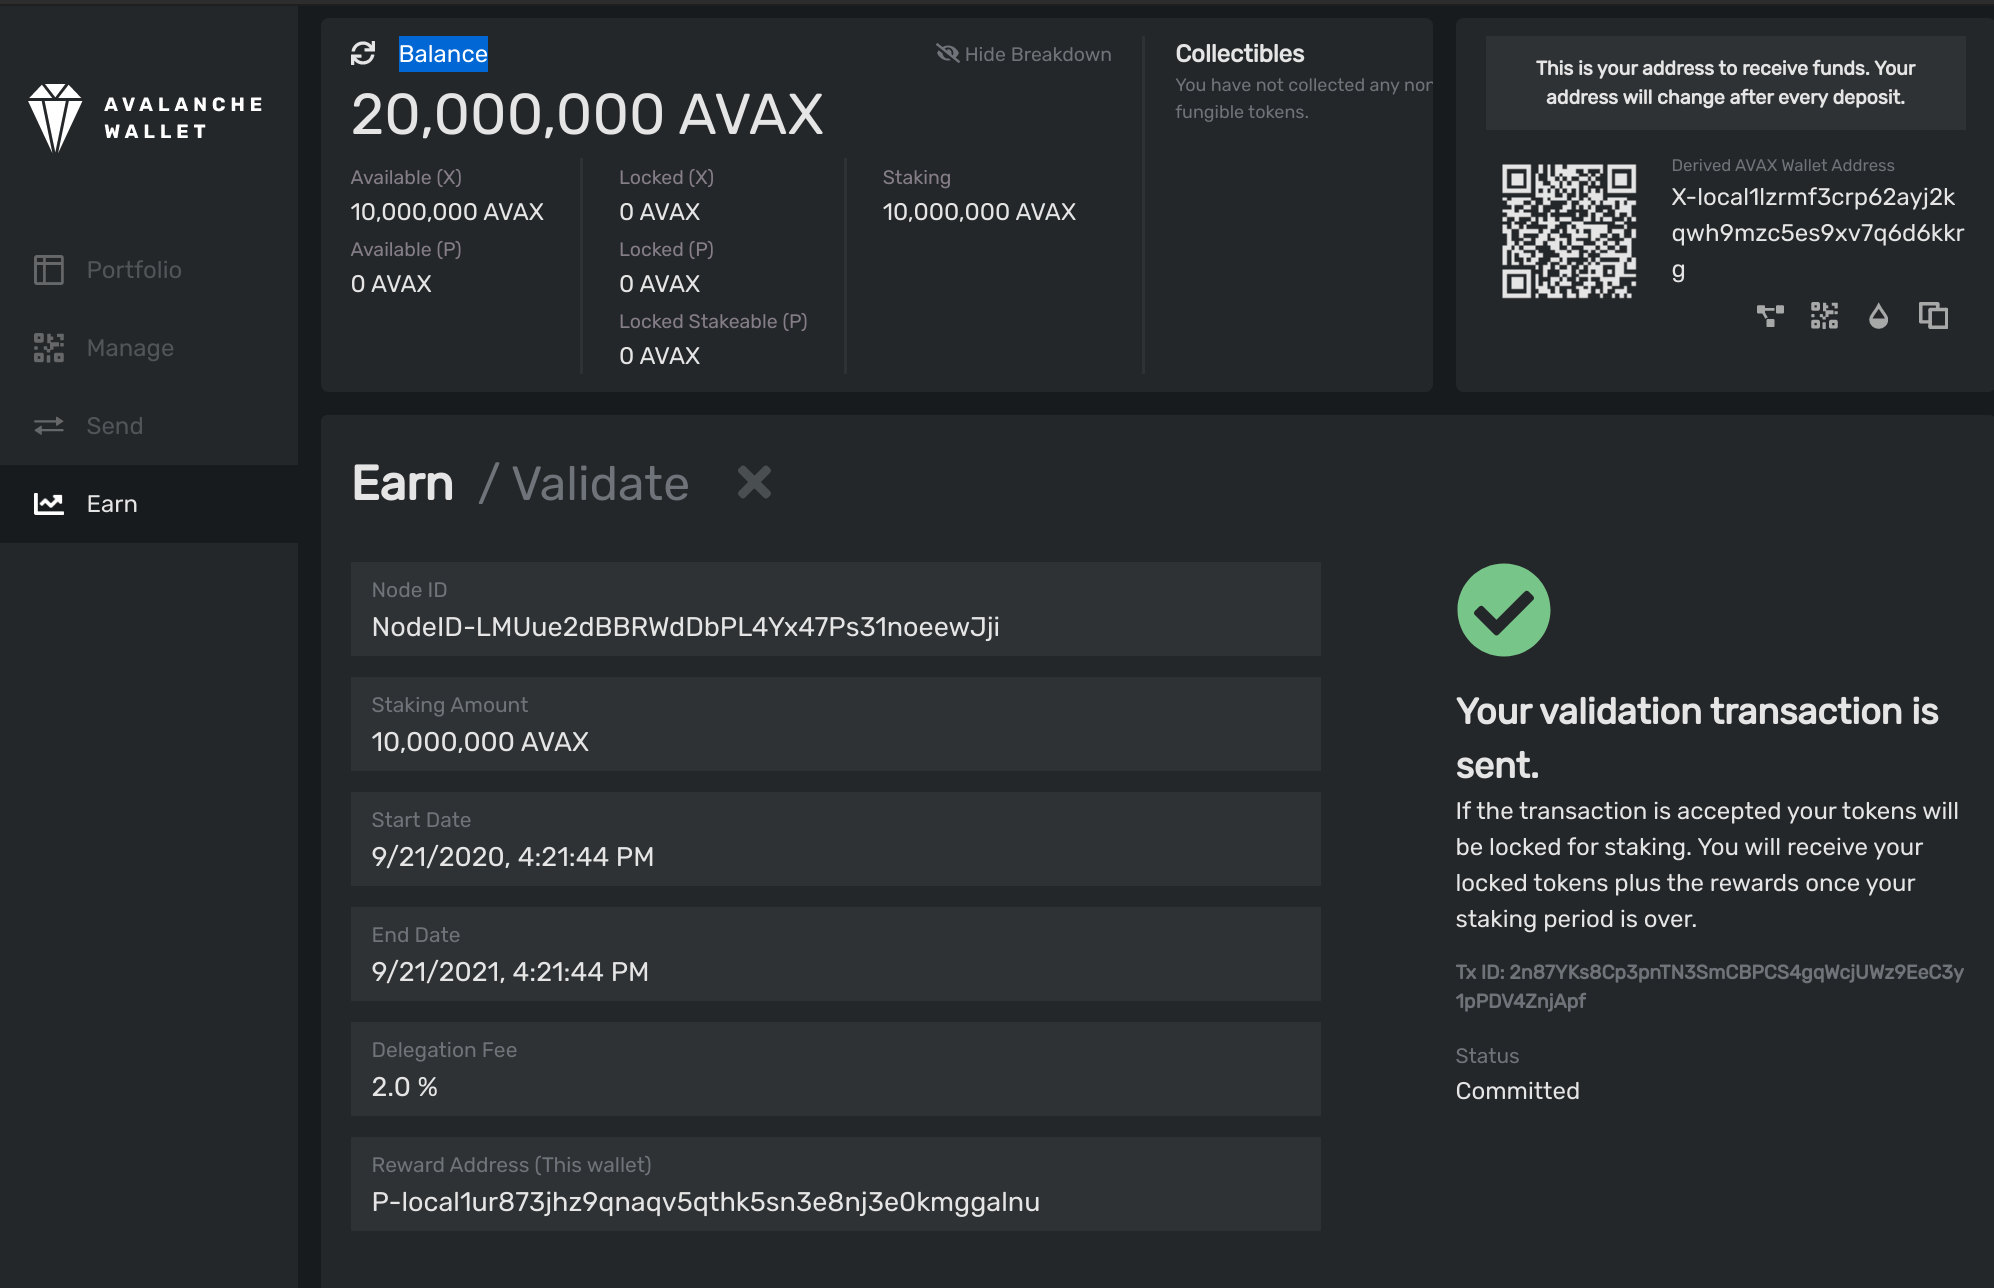Click the refresh balance icon
The height and width of the screenshot is (1288, 1994).
363,54
